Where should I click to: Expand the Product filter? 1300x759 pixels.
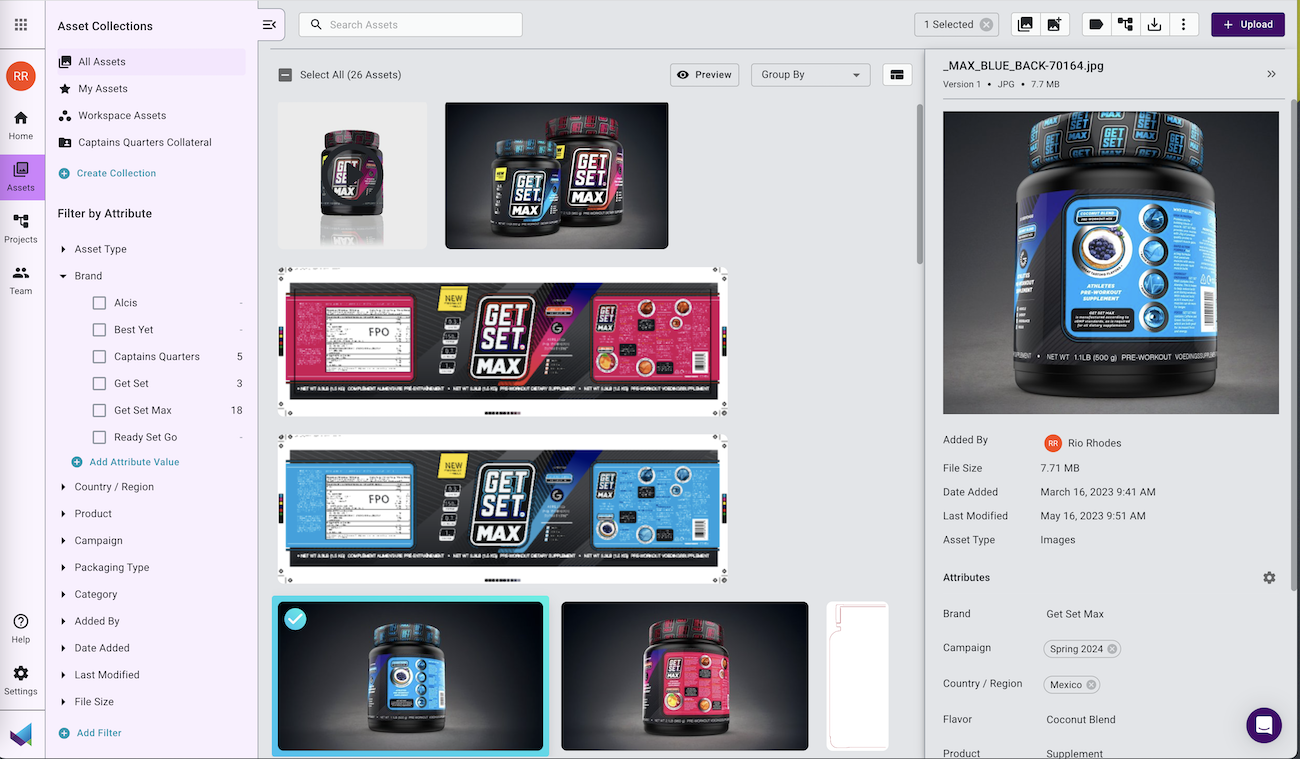pyautogui.click(x=64, y=514)
